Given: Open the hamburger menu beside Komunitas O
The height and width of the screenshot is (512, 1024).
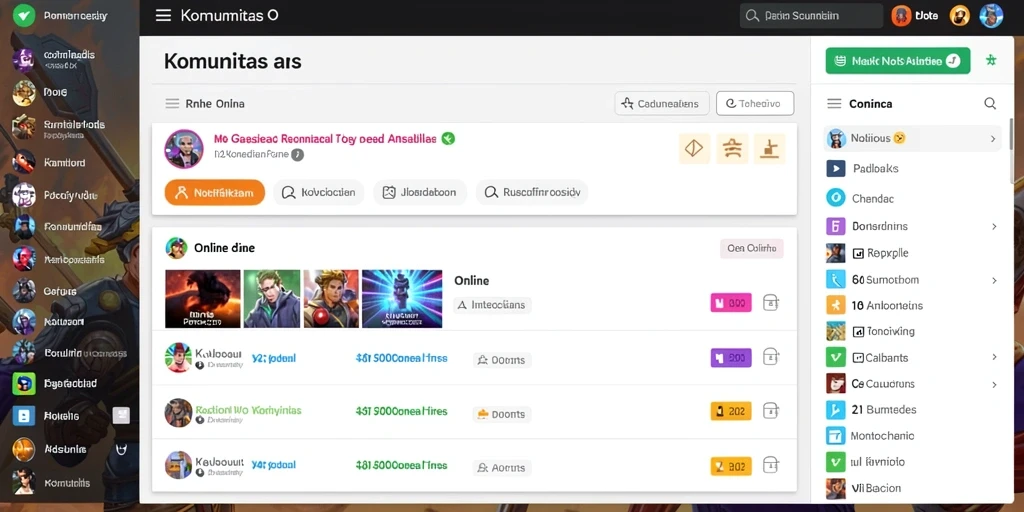Looking at the screenshot, I should click(x=163, y=16).
